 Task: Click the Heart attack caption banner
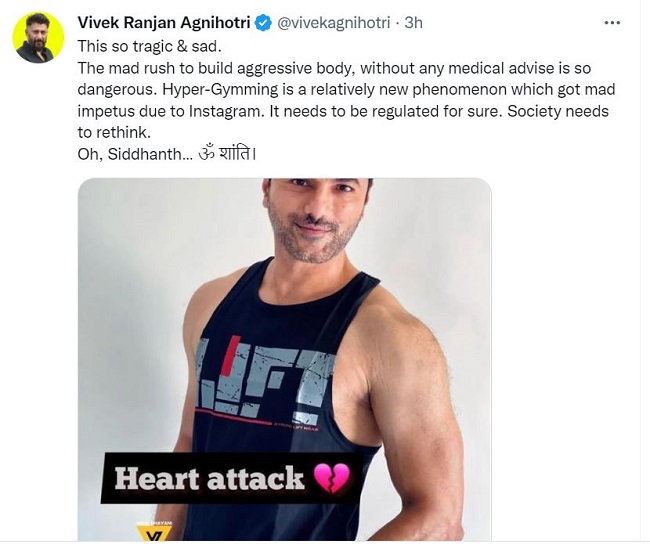click(x=232, y=478)
